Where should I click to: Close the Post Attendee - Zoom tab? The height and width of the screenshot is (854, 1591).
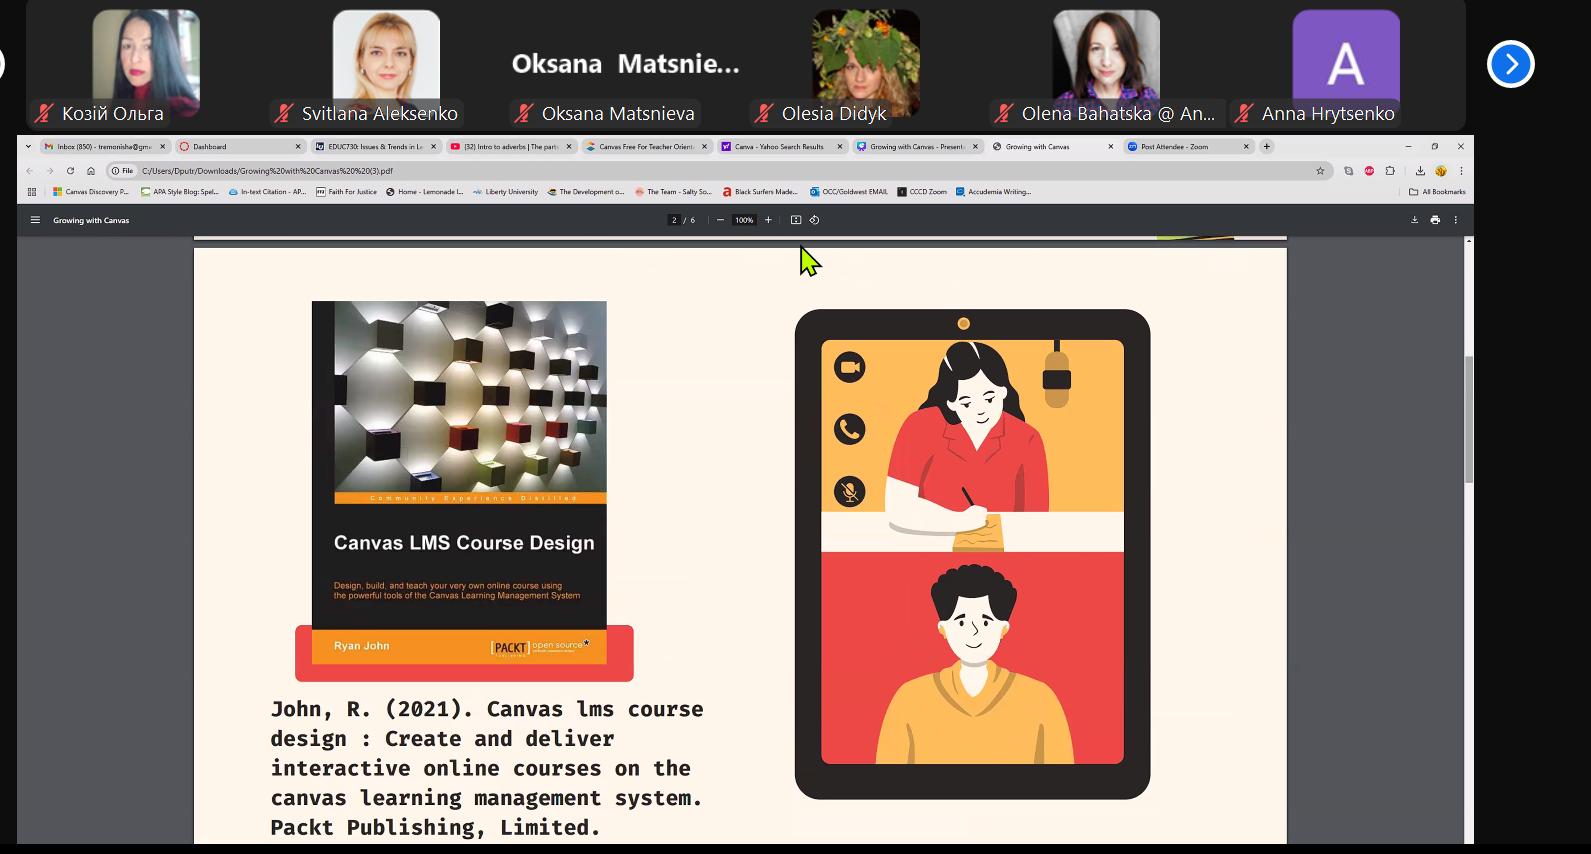tap(1246, 147)
